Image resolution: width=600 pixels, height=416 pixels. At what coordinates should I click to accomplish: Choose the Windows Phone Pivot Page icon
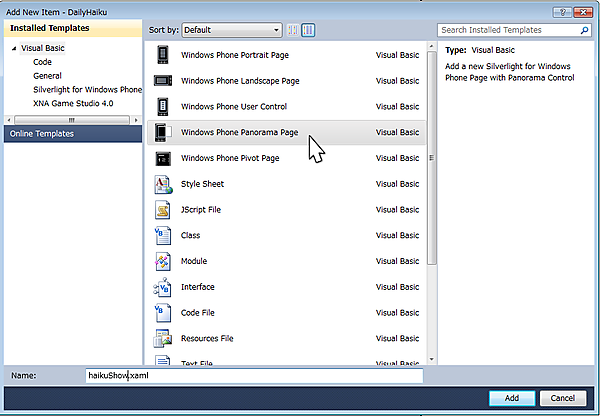click(x=164, y=158)
